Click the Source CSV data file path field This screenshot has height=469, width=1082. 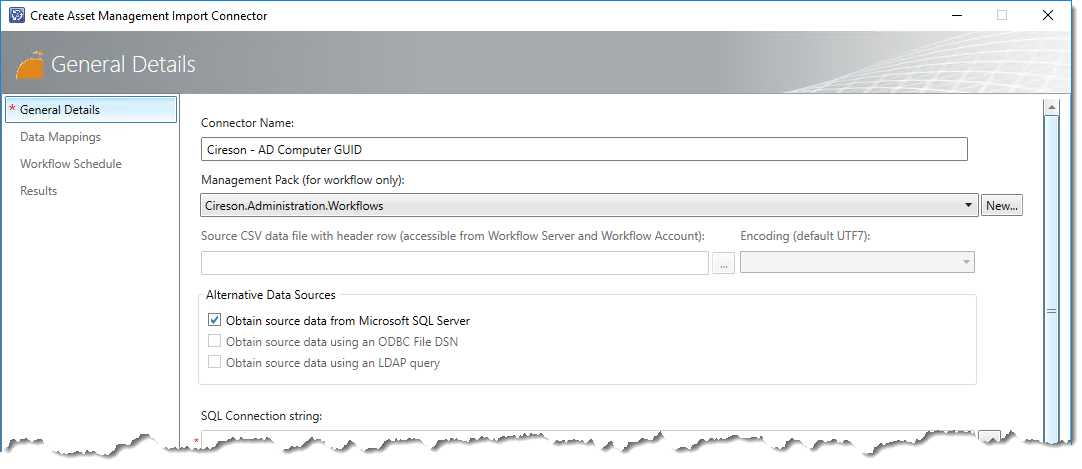[x=454, y=263]
